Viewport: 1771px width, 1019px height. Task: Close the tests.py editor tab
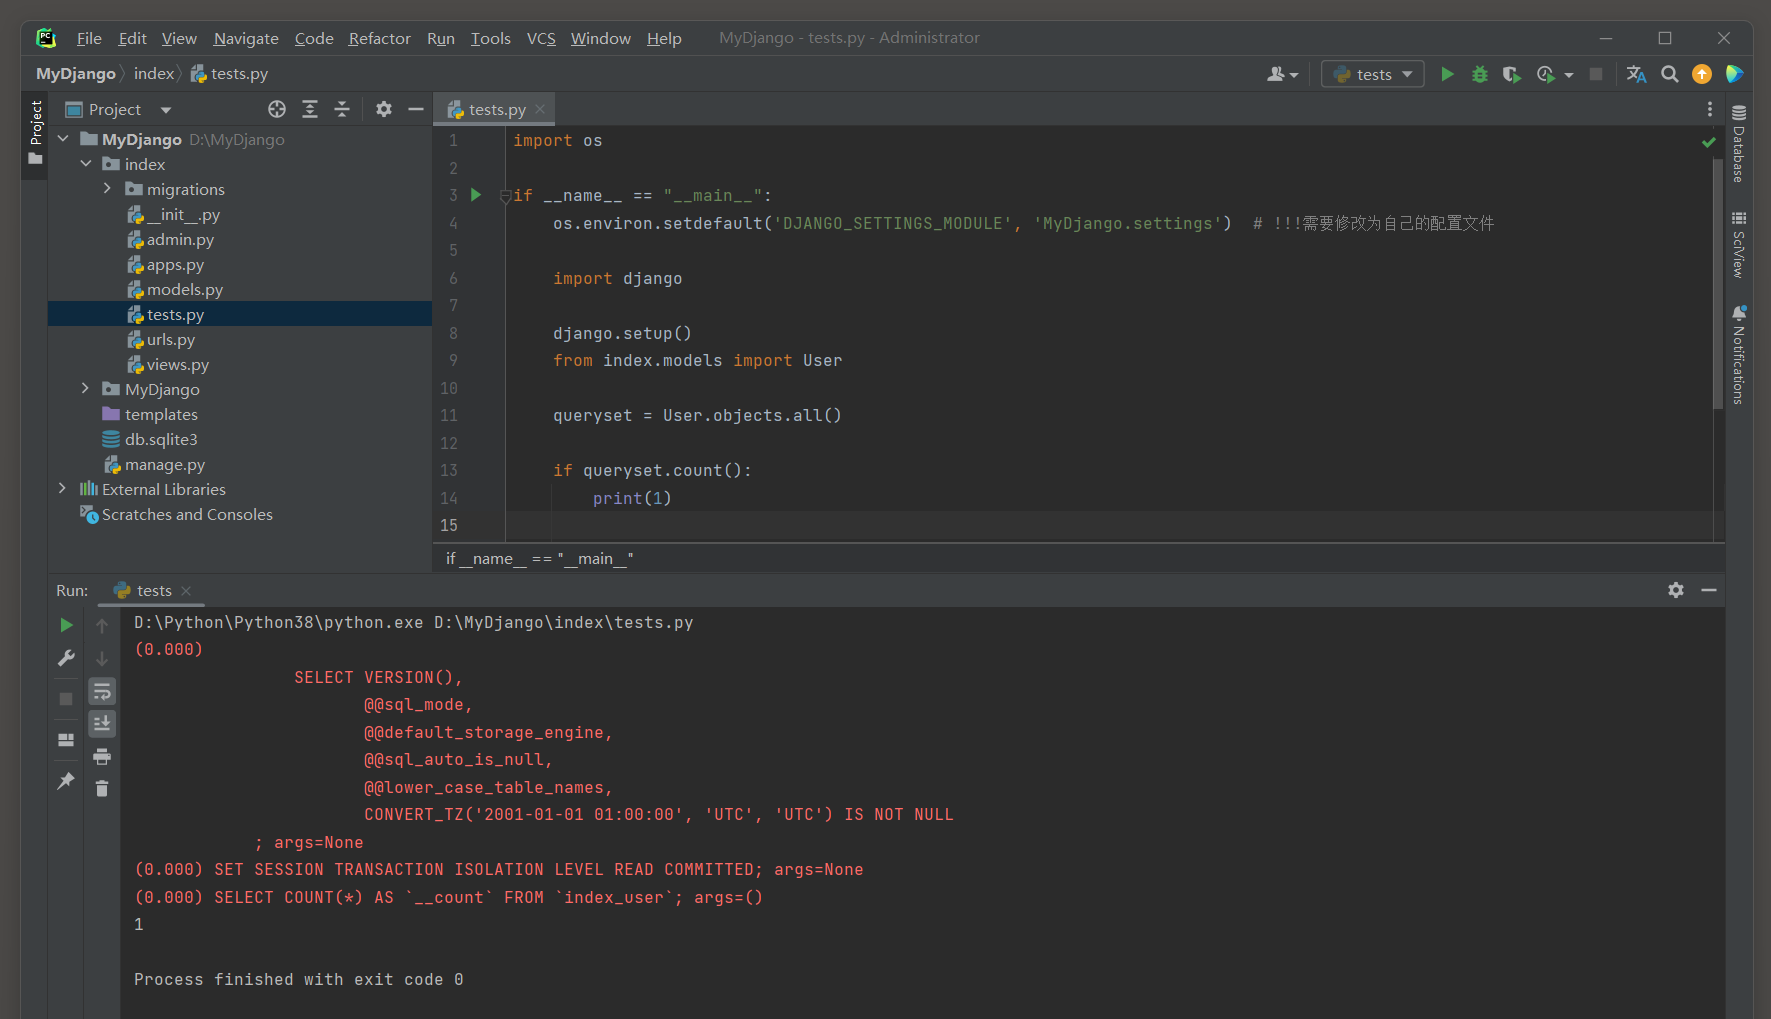[540, 109]
